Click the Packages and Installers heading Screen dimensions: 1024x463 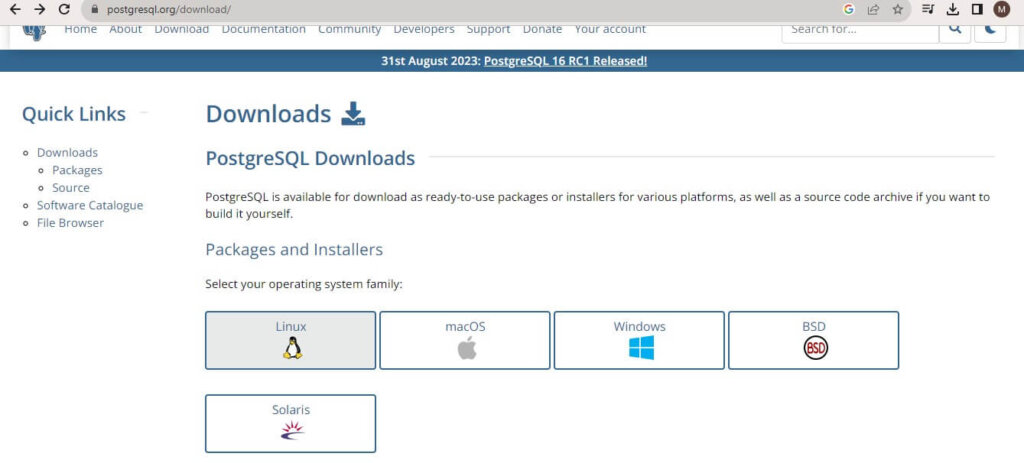tap(294, 250)
